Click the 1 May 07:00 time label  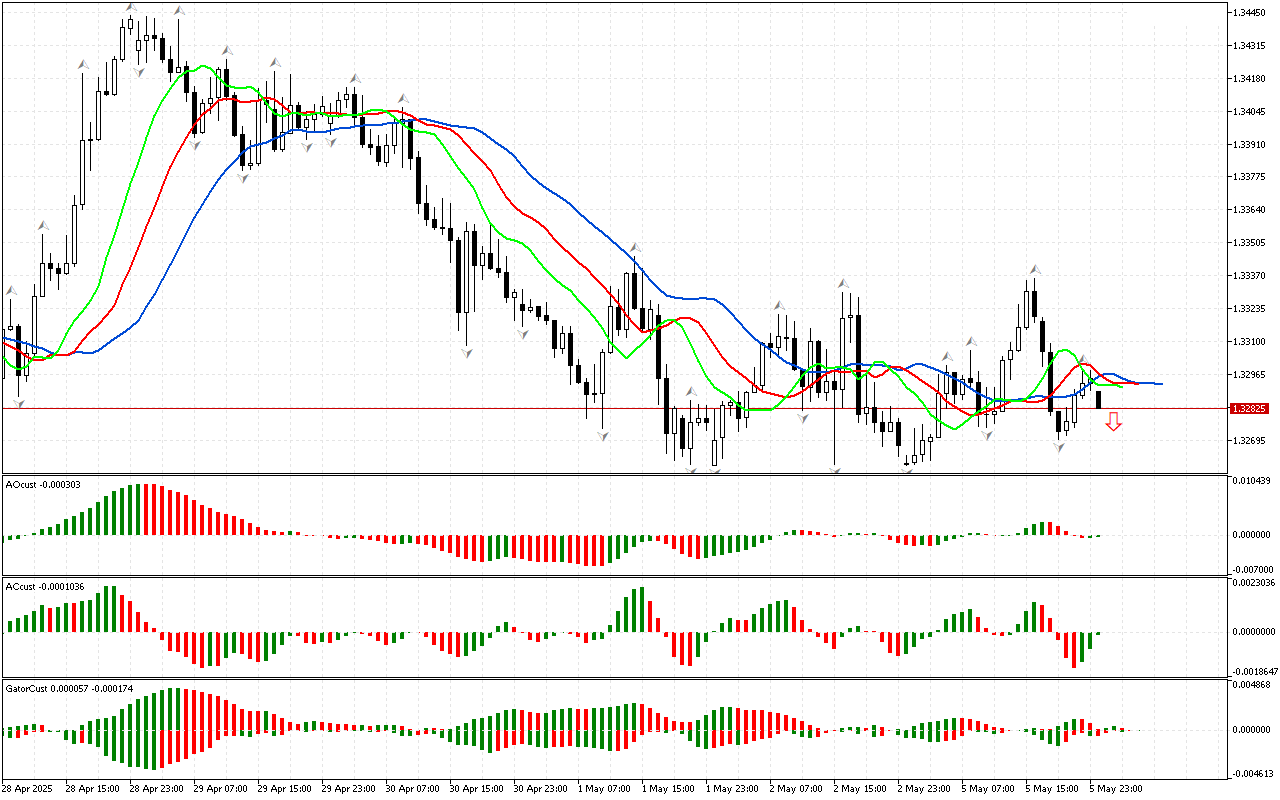602,788
